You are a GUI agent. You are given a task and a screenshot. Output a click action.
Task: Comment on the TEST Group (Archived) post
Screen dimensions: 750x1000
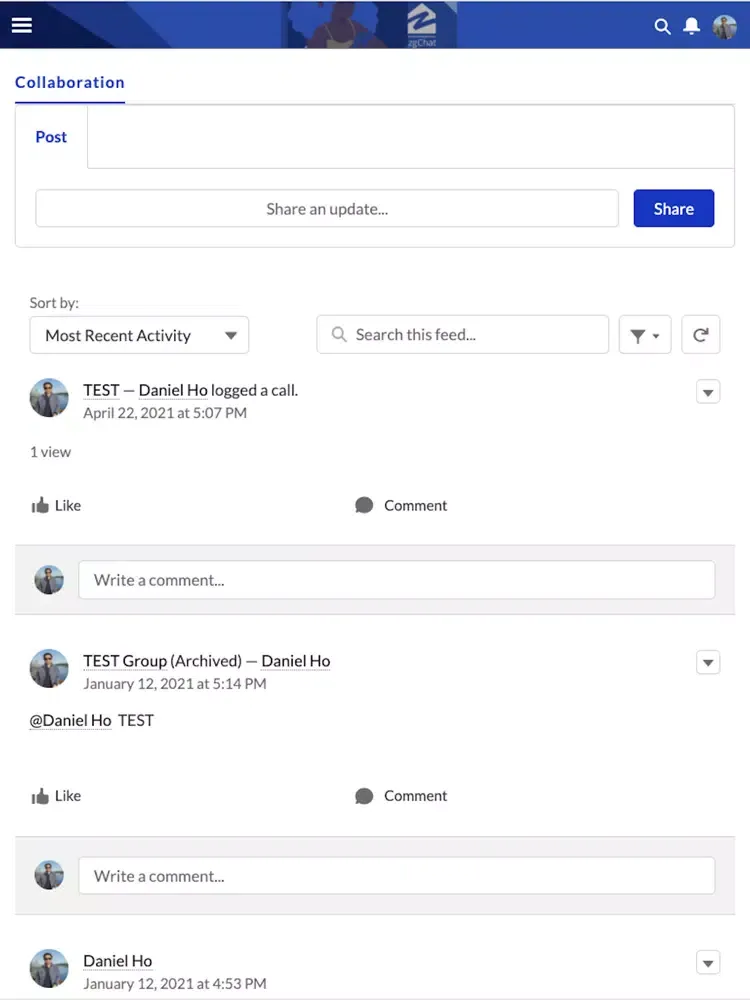coord(401,796)
